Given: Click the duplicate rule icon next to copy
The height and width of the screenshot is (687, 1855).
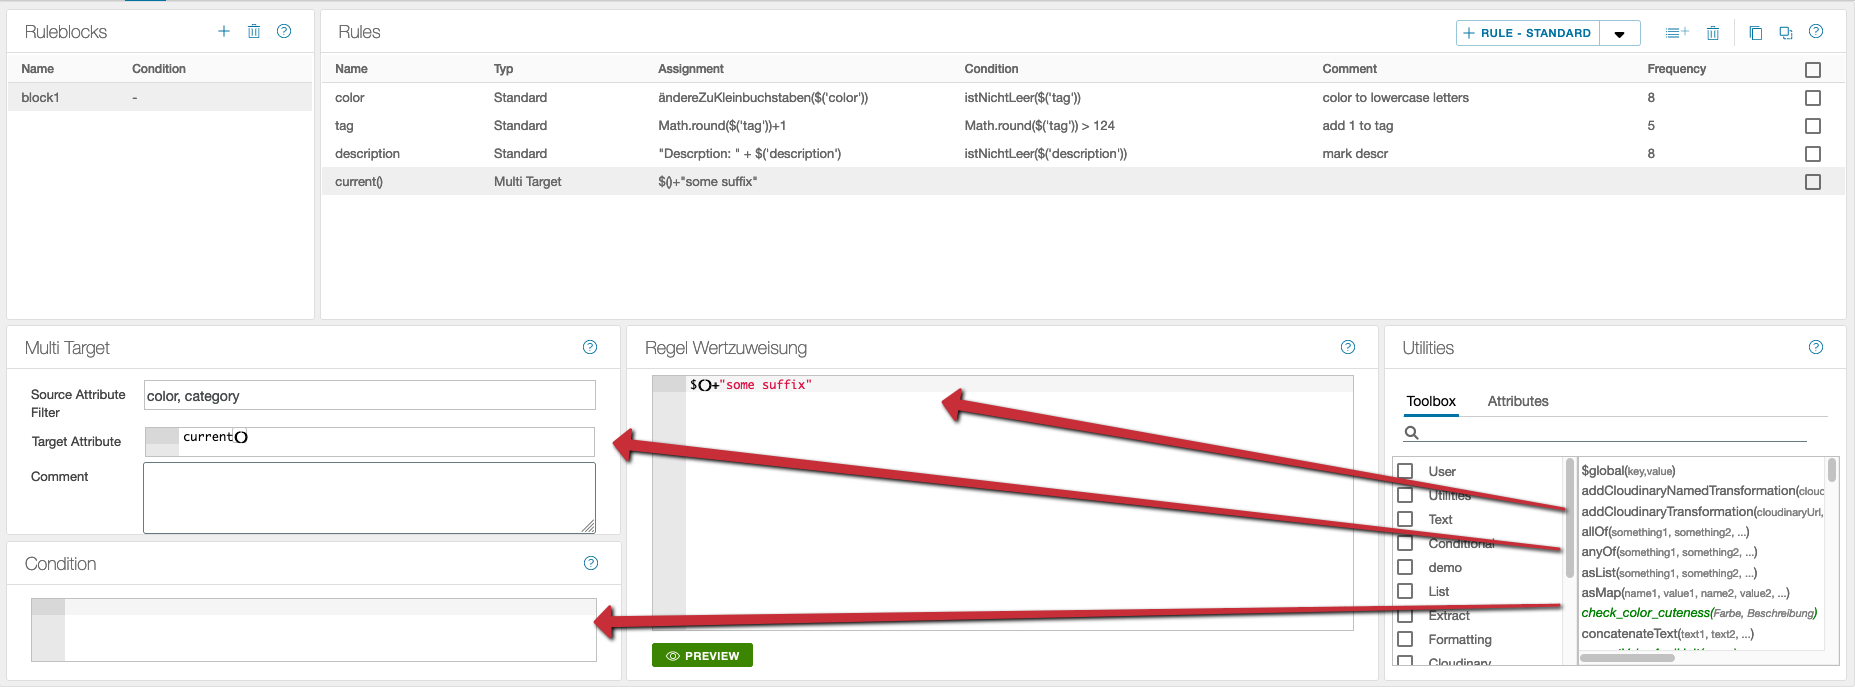Looking at the screenshot, I should click(1786, 33).
